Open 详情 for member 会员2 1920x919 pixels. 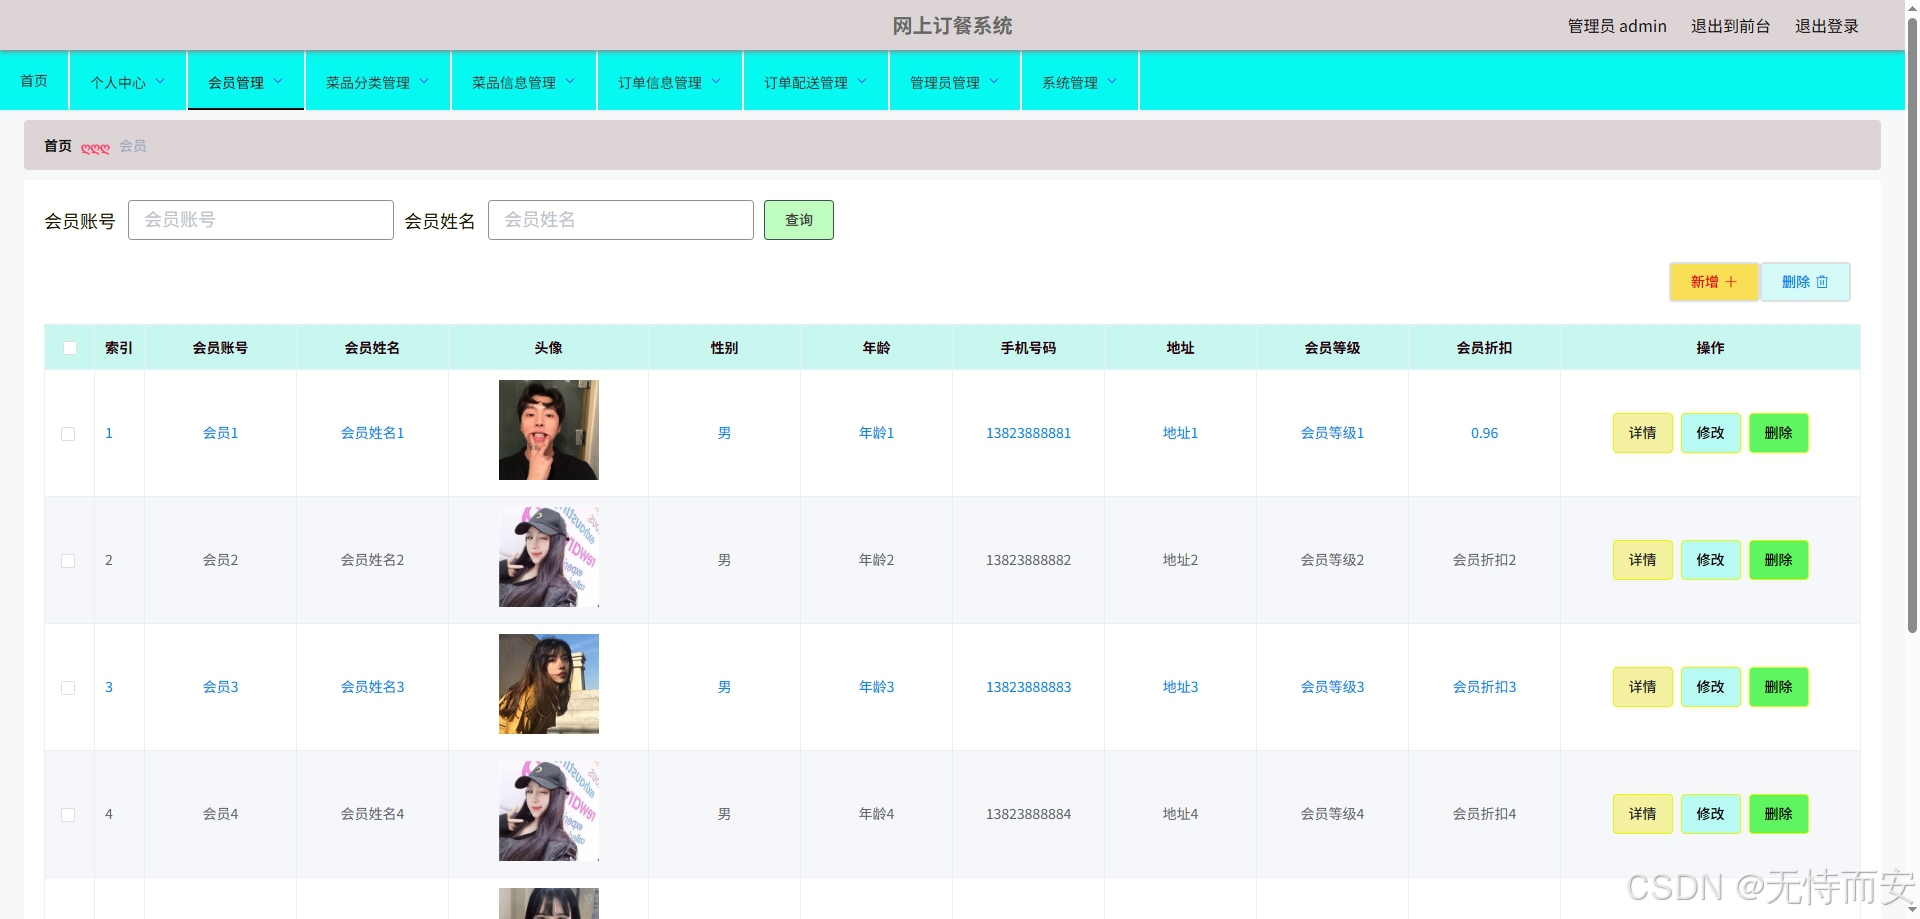[x=1643, y=560]
